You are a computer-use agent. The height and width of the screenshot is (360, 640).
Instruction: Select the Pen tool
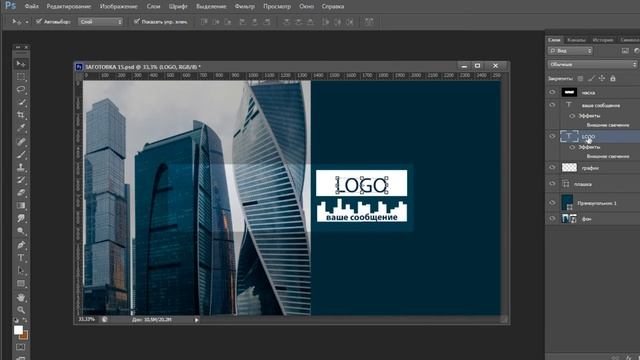20,245
